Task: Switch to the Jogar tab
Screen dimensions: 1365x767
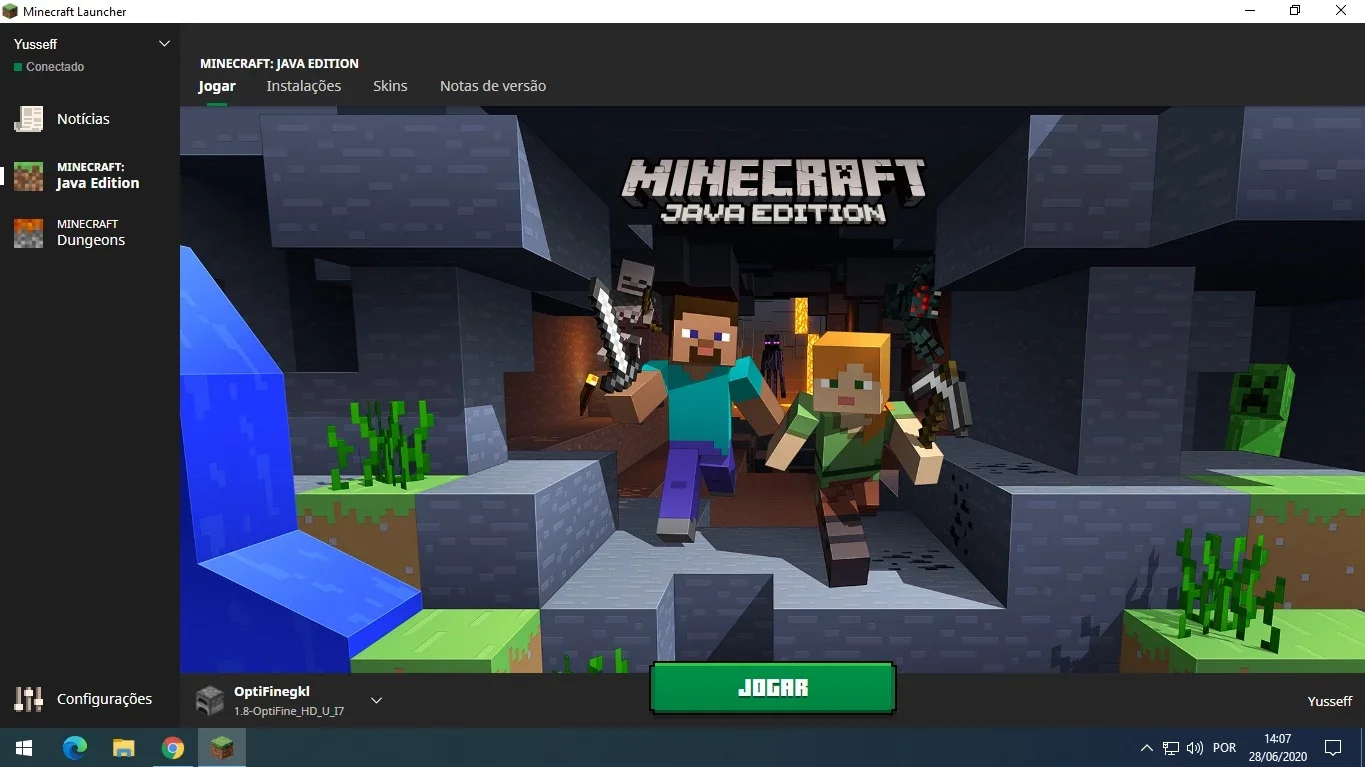Action: click(x=216, y=86)
